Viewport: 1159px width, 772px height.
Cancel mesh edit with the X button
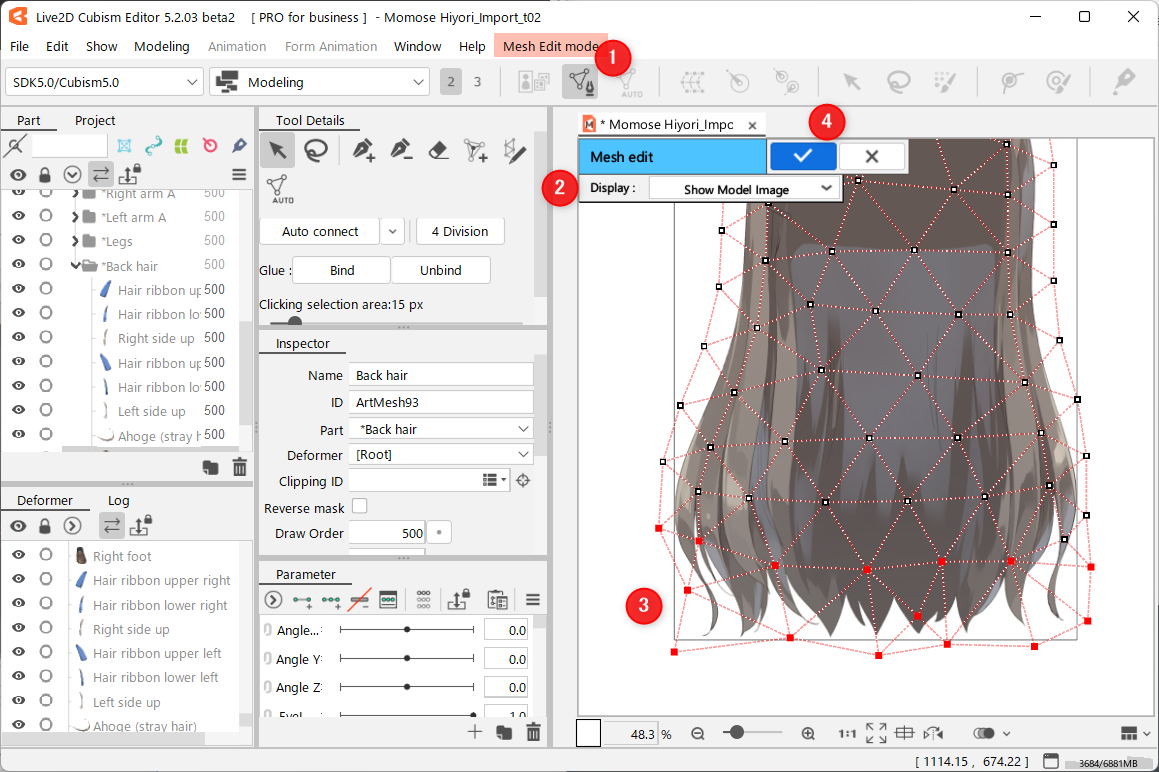(872, 156)
